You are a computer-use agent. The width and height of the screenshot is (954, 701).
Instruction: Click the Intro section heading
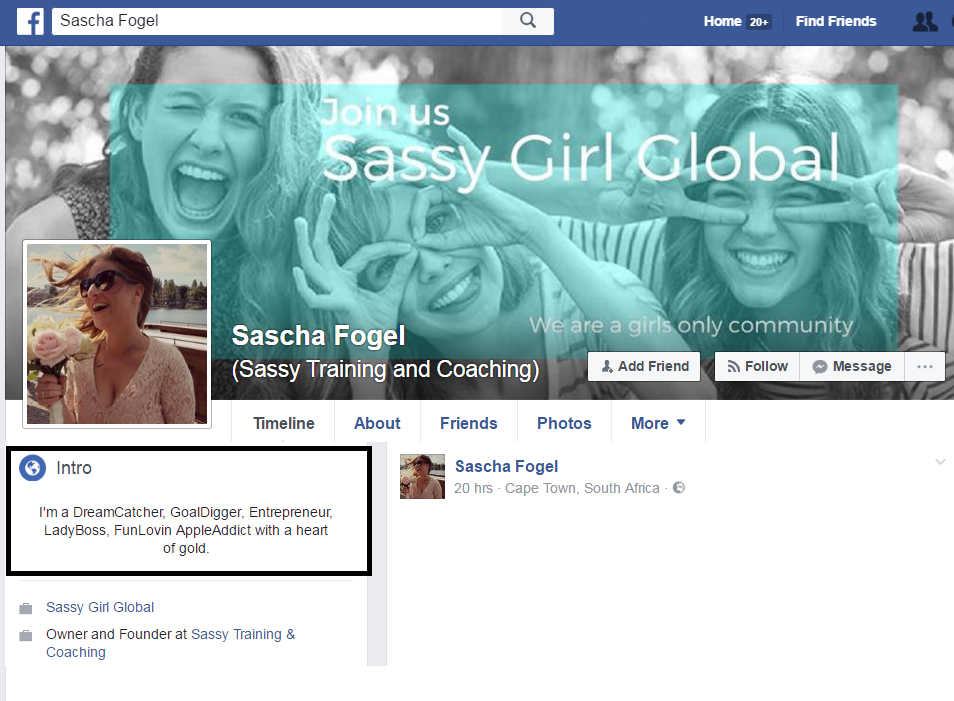74,468
